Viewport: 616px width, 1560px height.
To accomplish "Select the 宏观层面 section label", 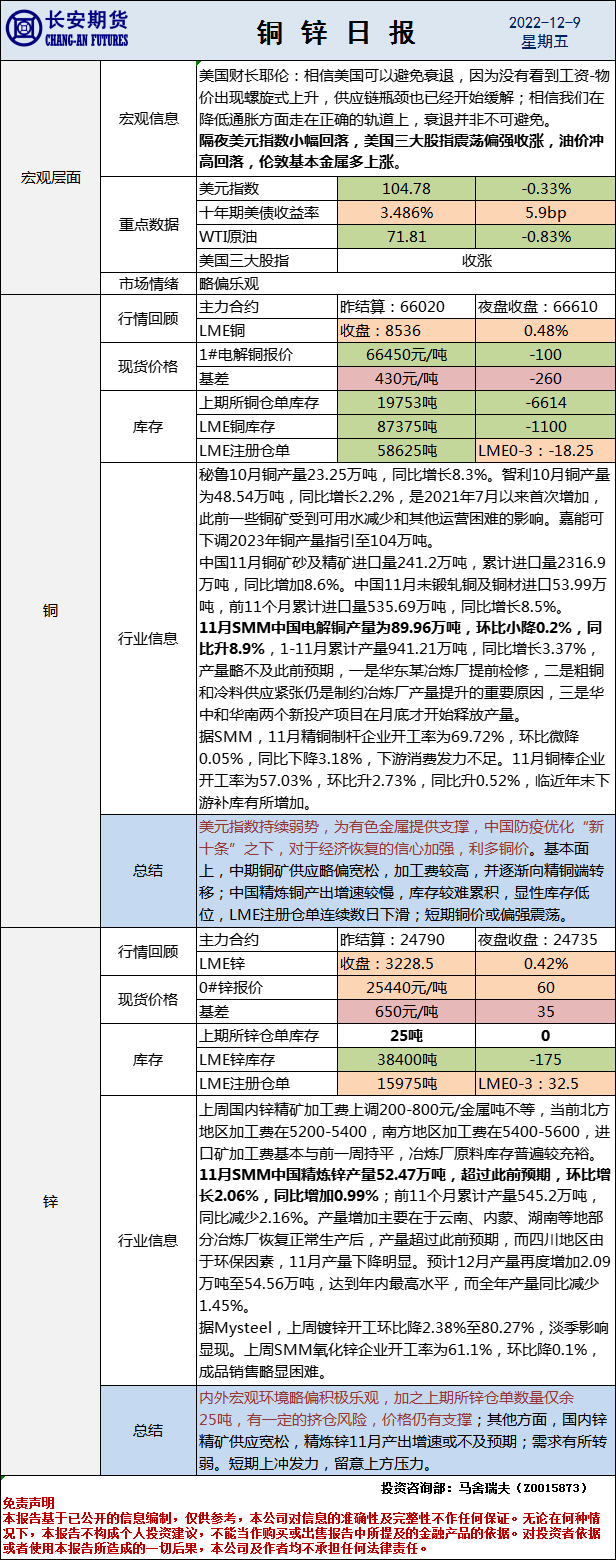I will (x=50, y=177).
